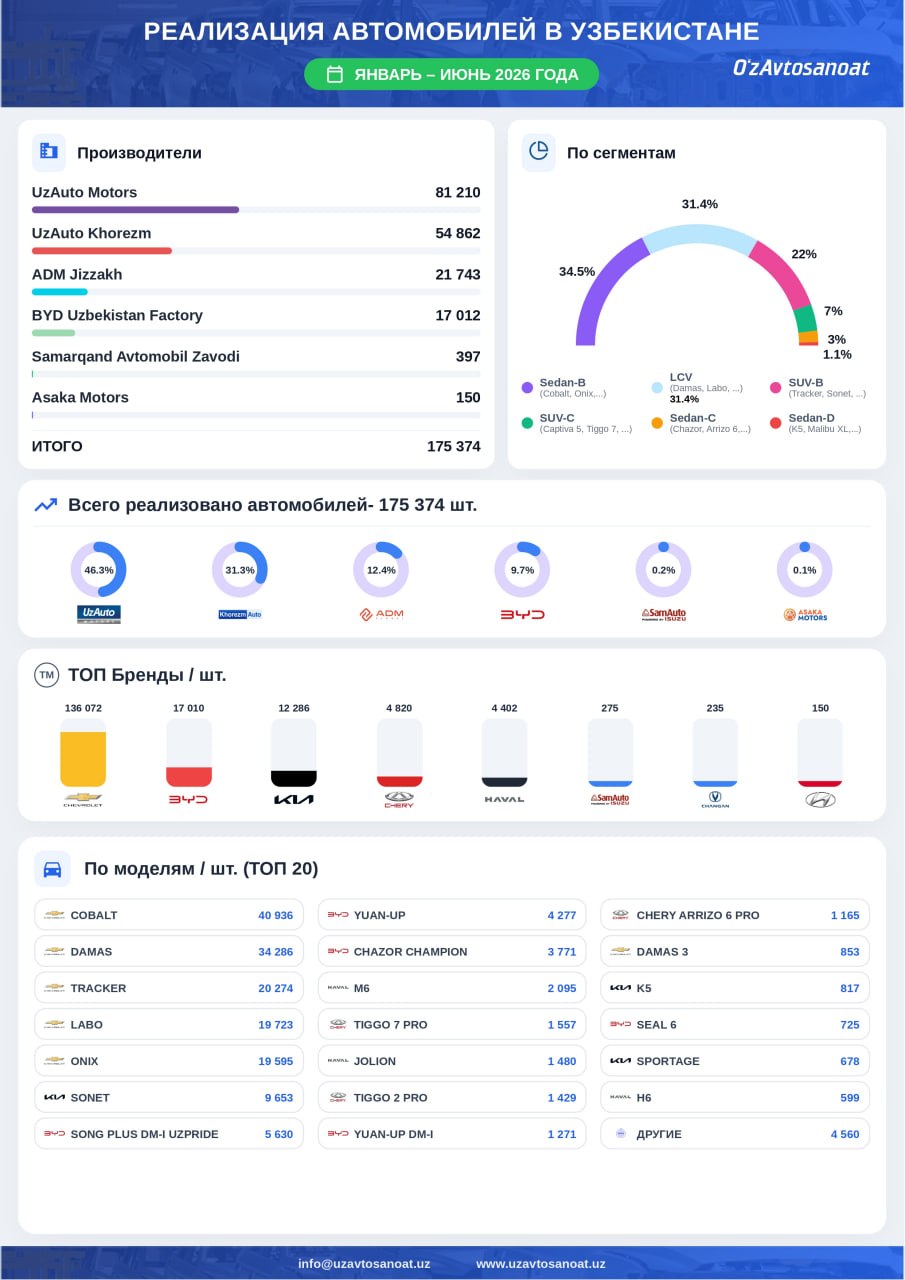Click the BYD logo under the 9.7% donut

522,614
